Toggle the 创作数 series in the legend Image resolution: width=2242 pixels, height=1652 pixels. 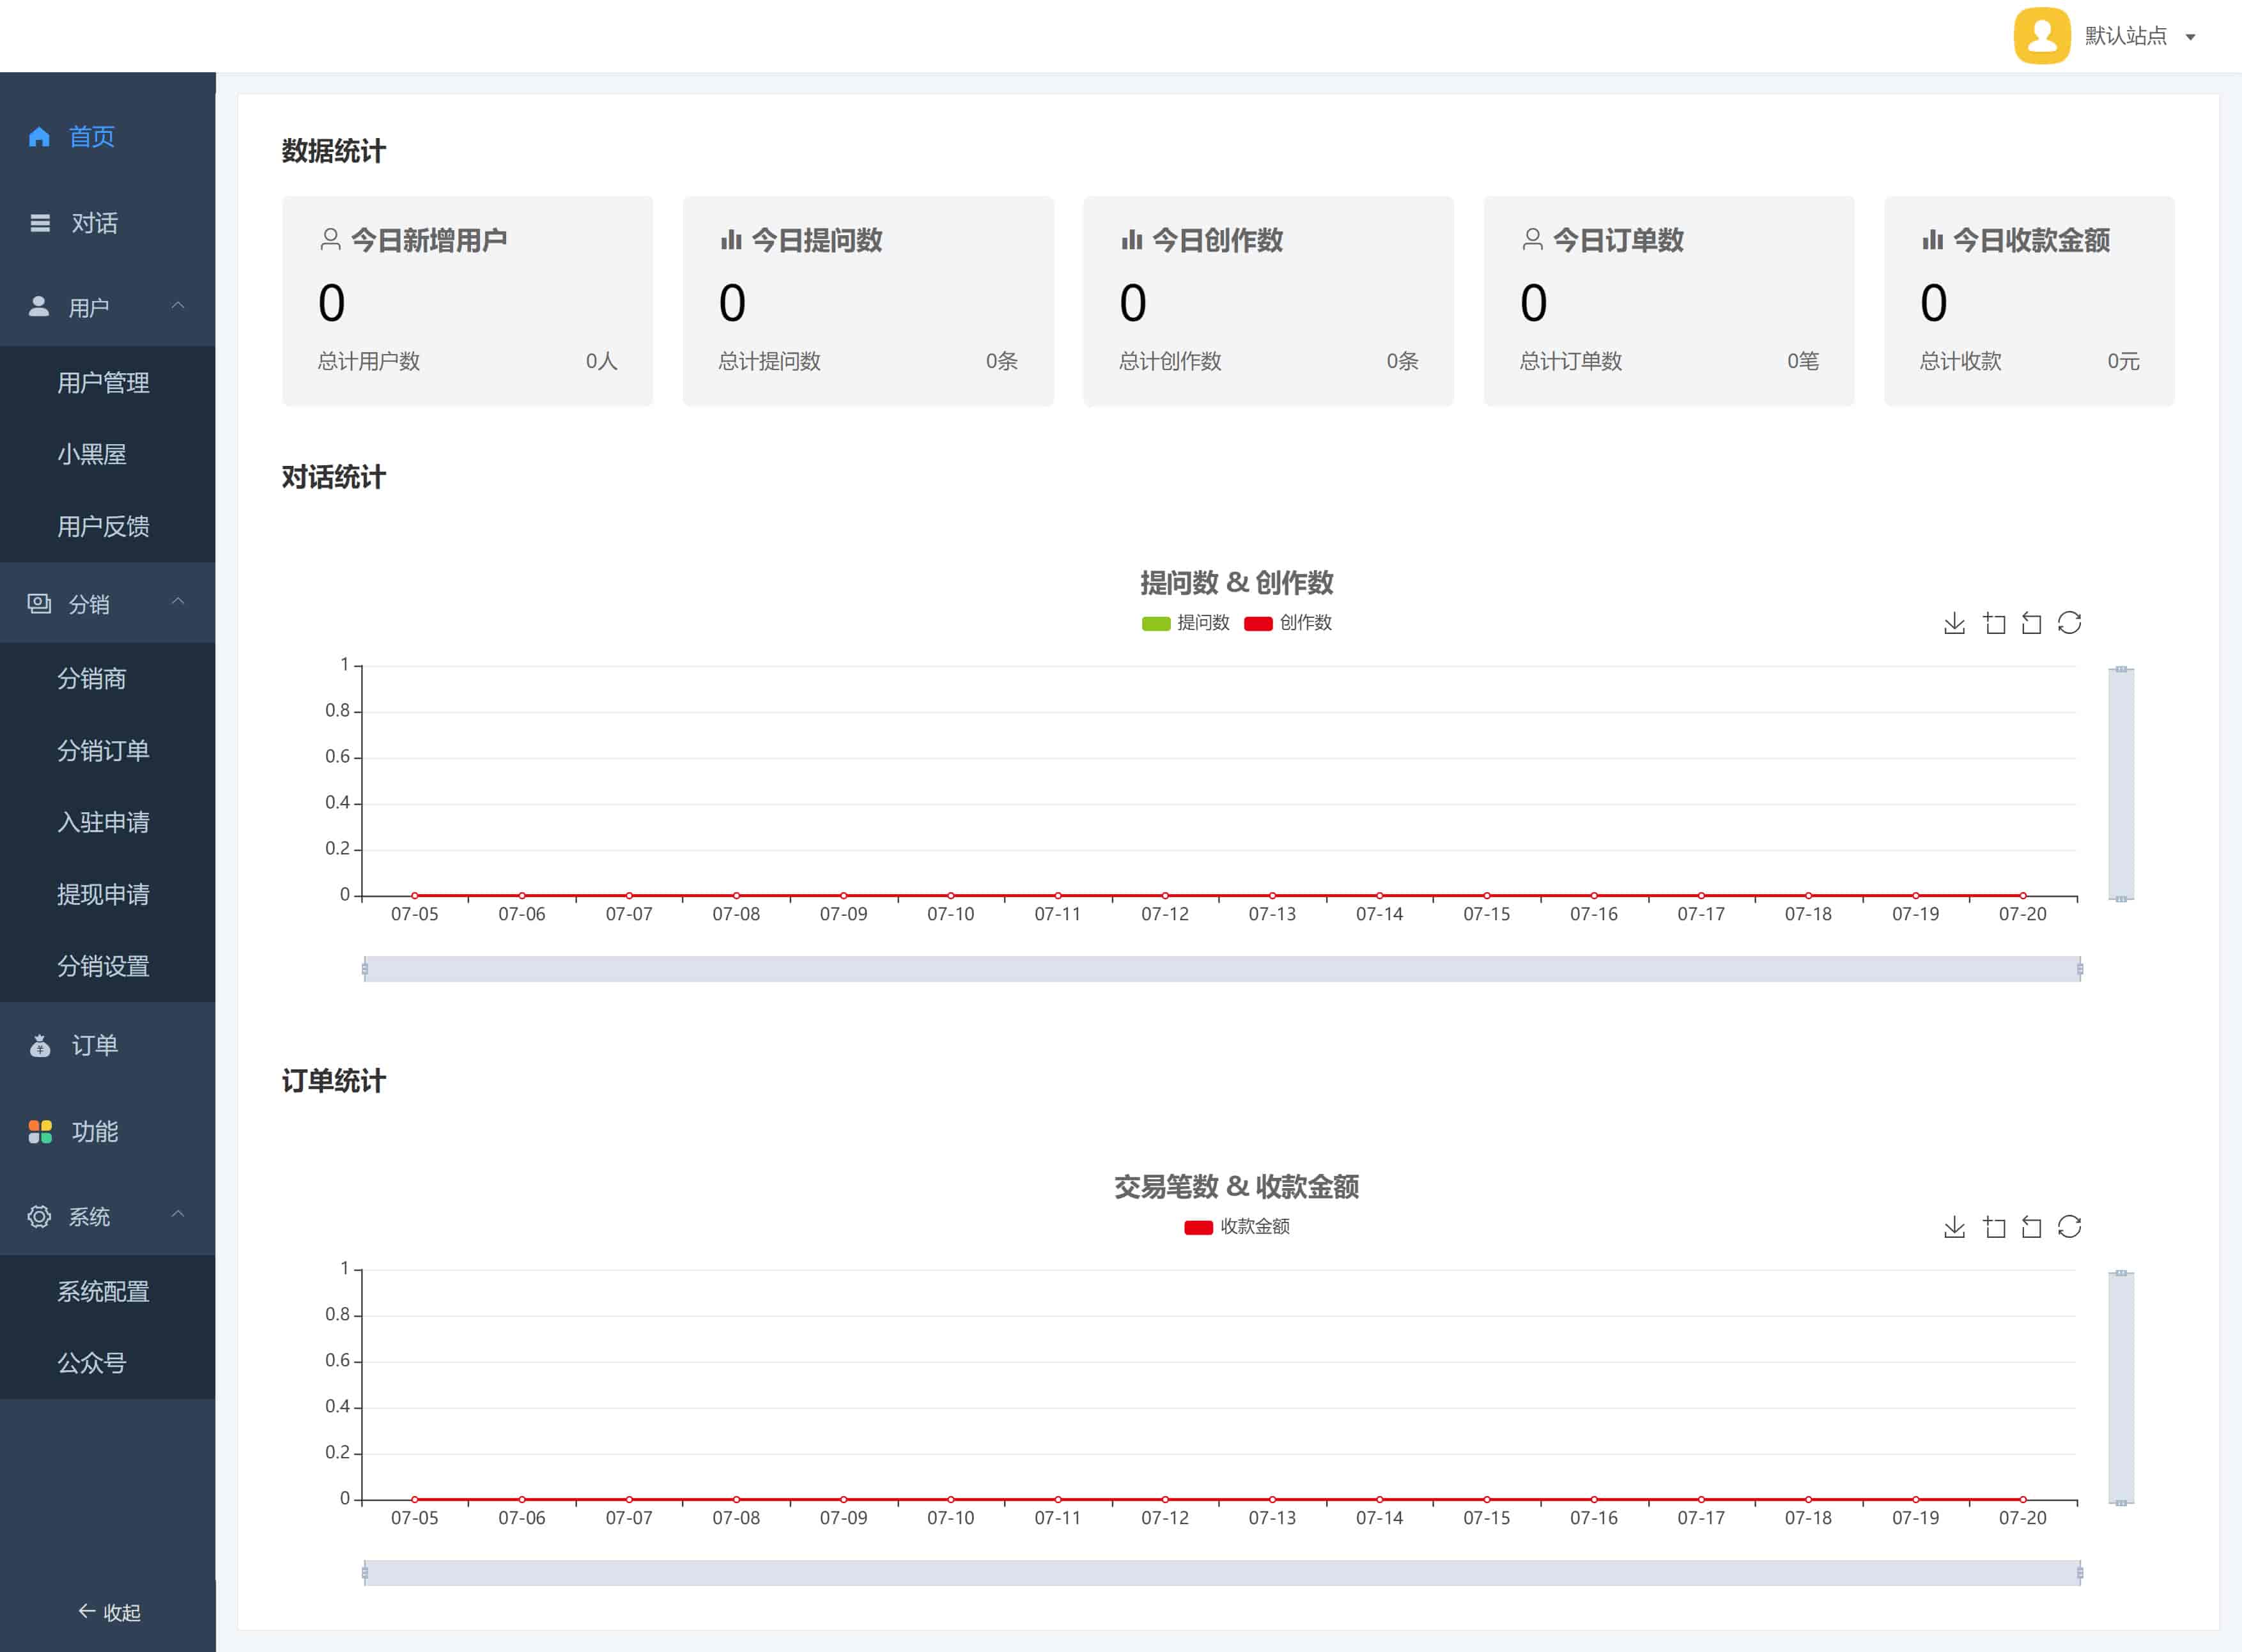(1288, 623)
